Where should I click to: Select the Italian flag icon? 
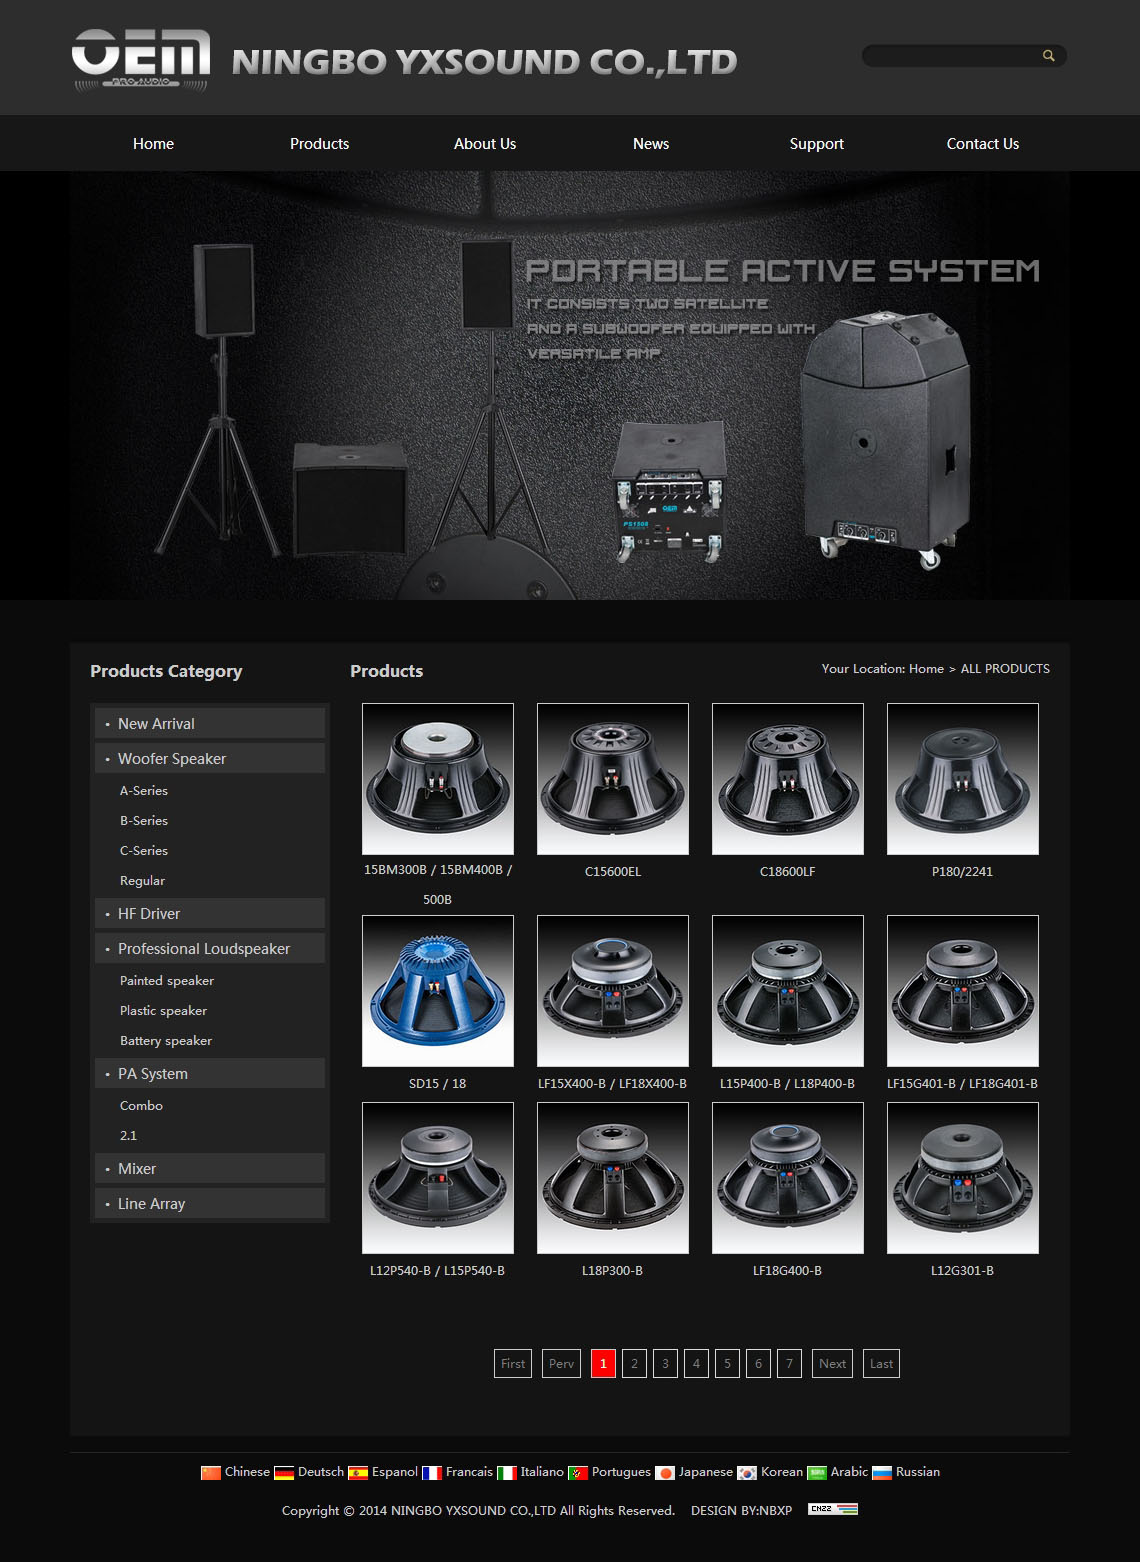tap(507, 1473)
